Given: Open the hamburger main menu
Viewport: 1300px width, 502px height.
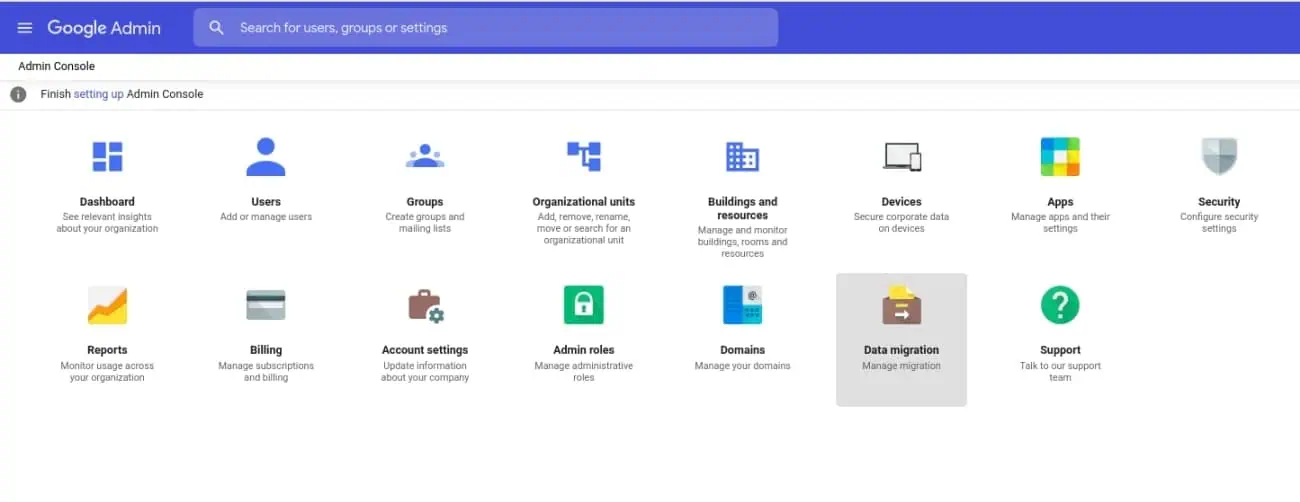Looking at the screenshot, I should click(x=25, y=28).
